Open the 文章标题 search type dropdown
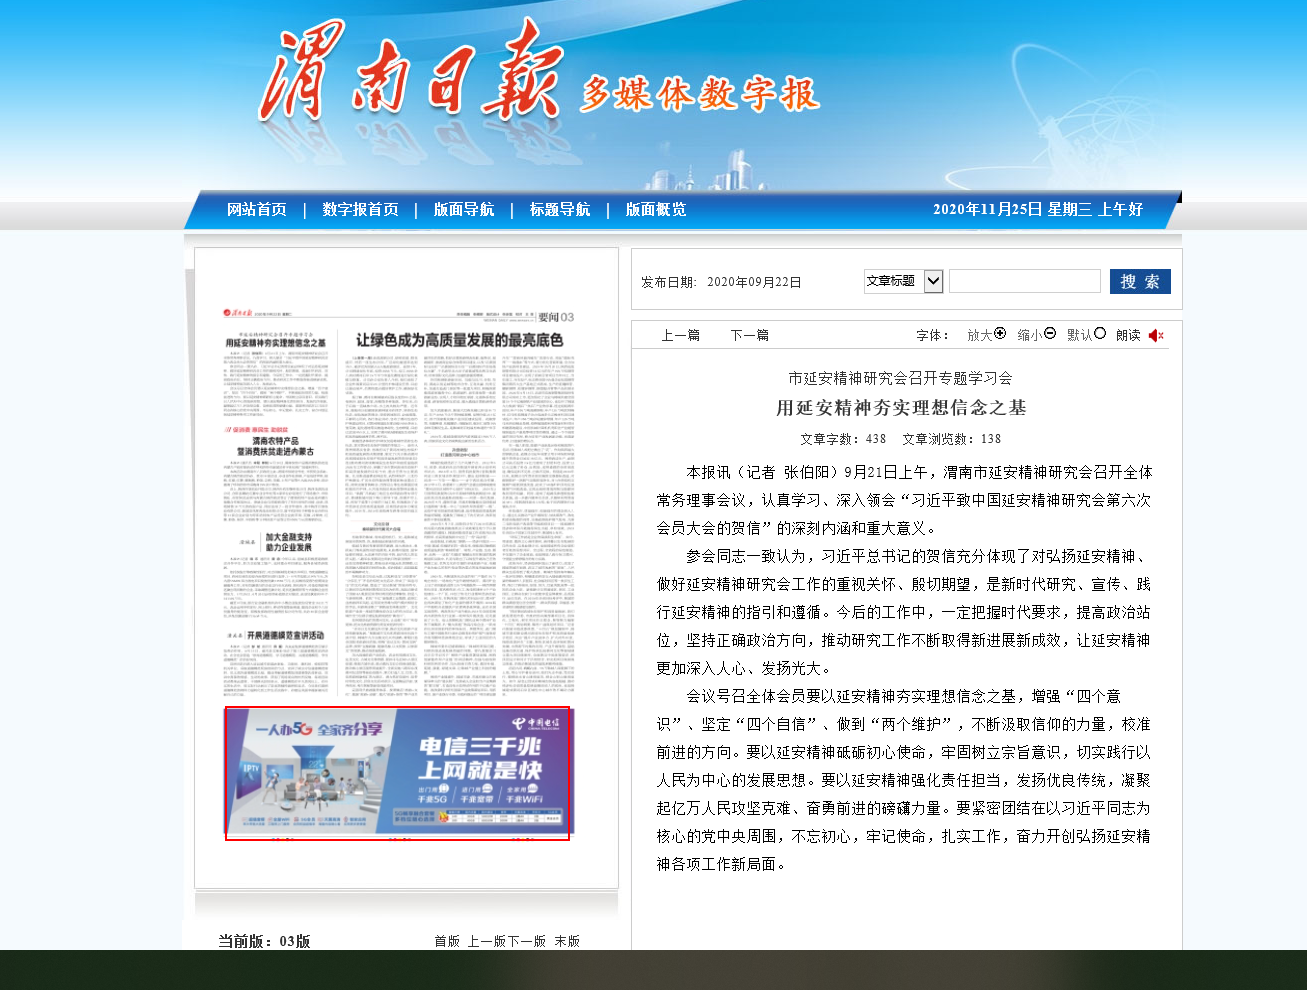 [x=904, y=281]
